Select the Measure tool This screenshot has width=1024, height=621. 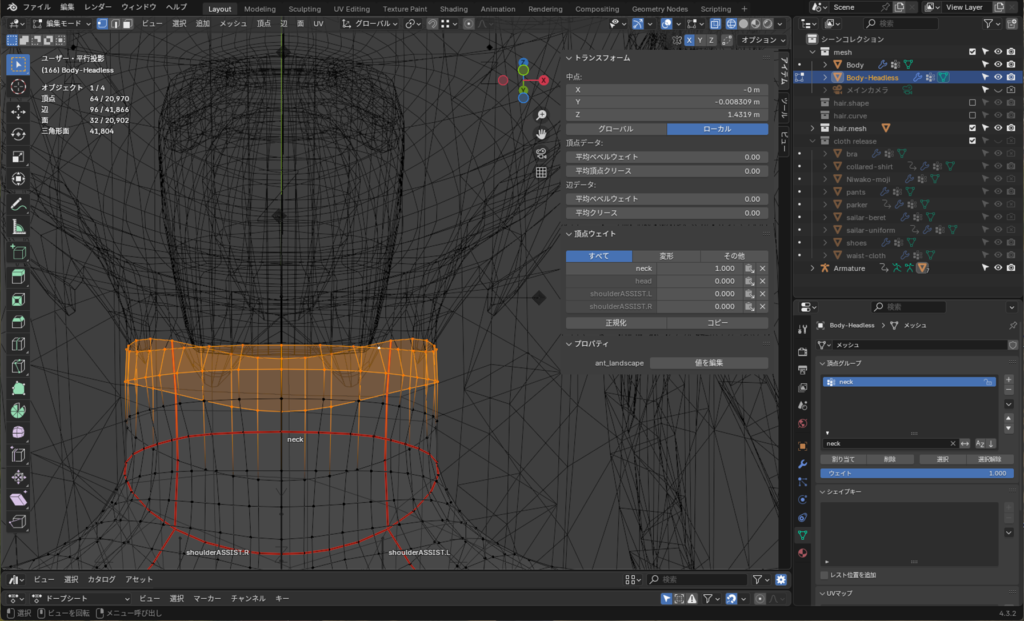tap(18, 227)
